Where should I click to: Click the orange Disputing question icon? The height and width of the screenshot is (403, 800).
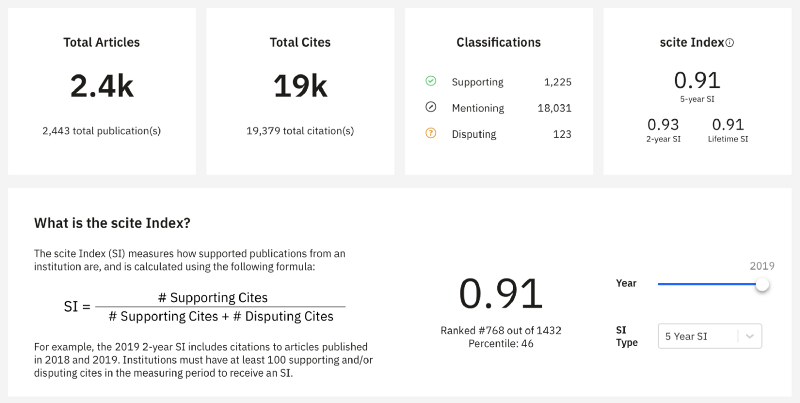(x=431, y=133)
